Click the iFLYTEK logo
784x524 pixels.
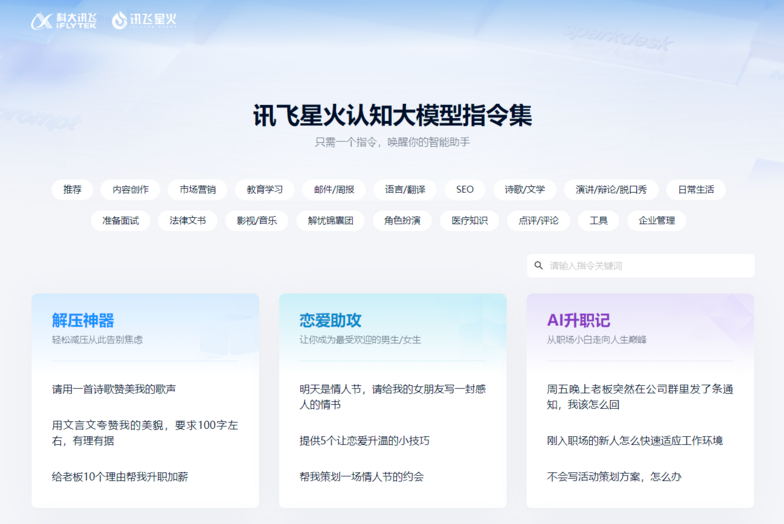64,20
